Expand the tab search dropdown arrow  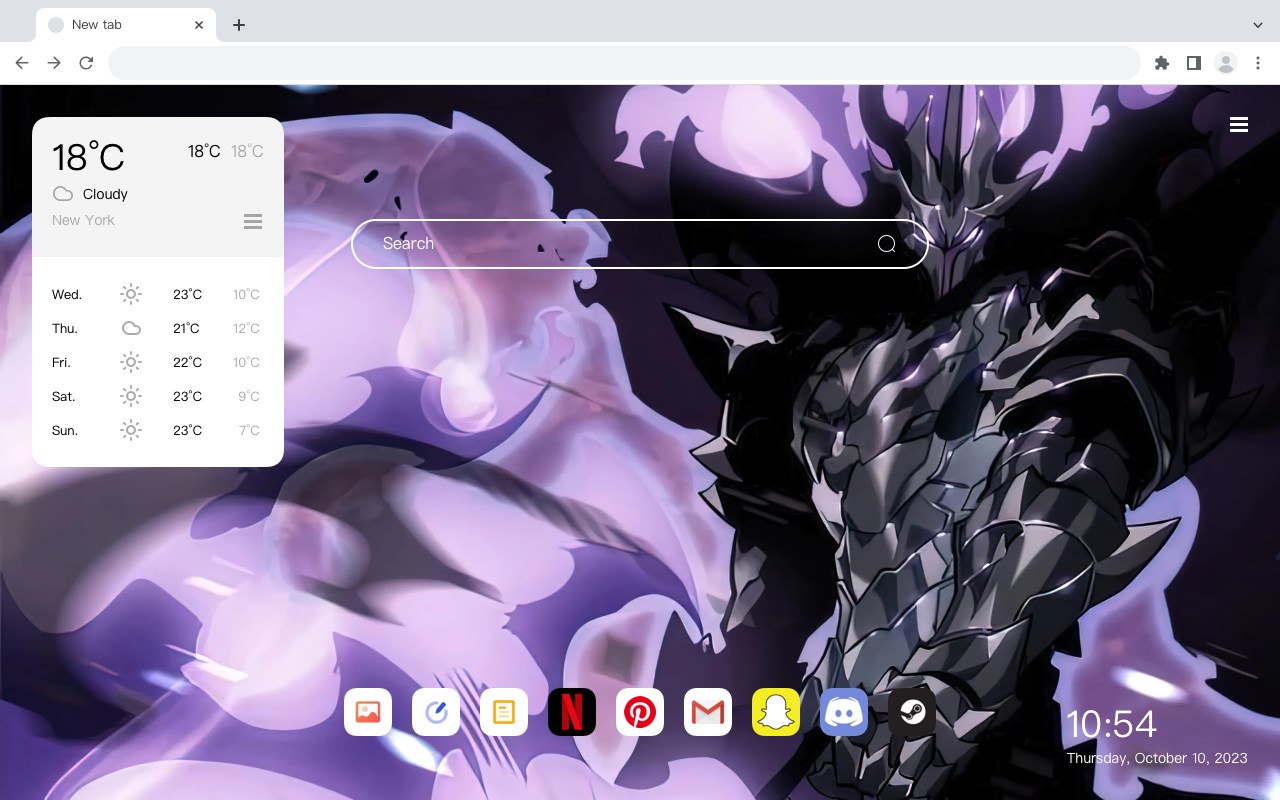click(x=1258, y=24)
